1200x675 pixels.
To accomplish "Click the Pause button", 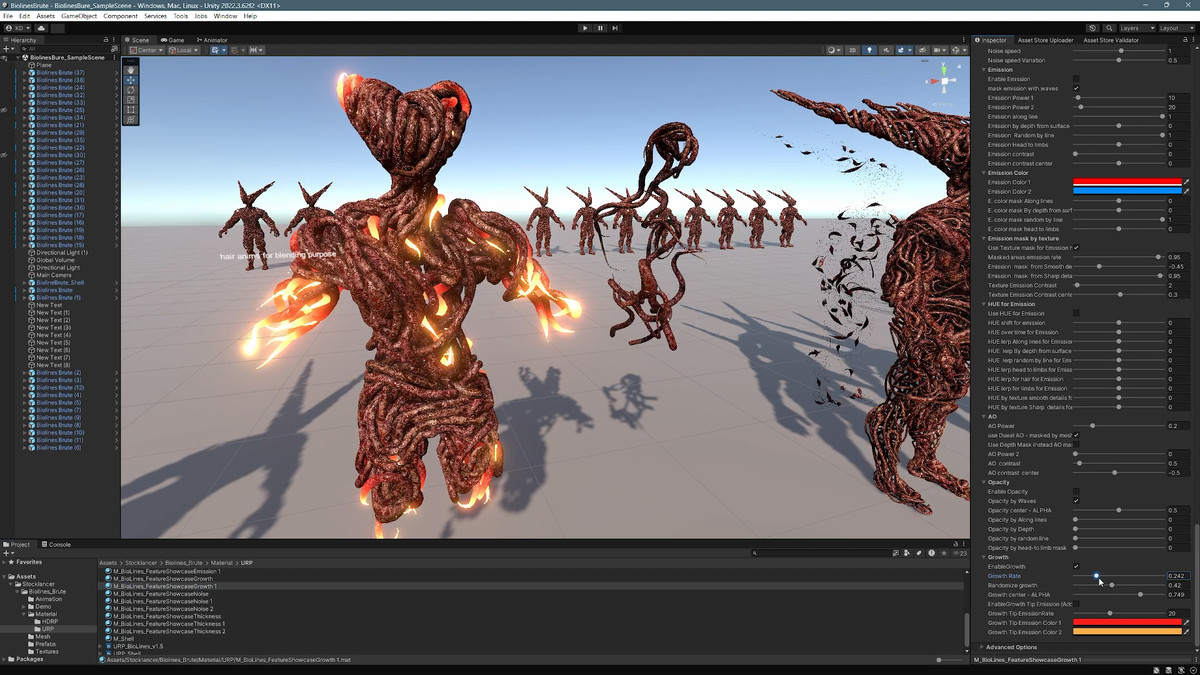I will point(600,28).
